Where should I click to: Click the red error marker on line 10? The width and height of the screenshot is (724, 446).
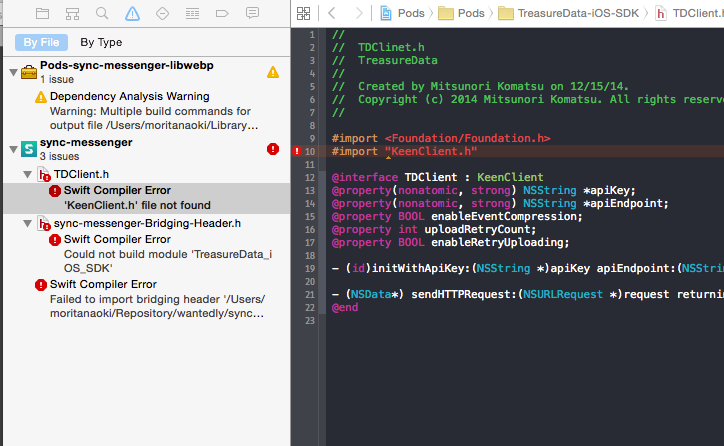coord(297,151)
